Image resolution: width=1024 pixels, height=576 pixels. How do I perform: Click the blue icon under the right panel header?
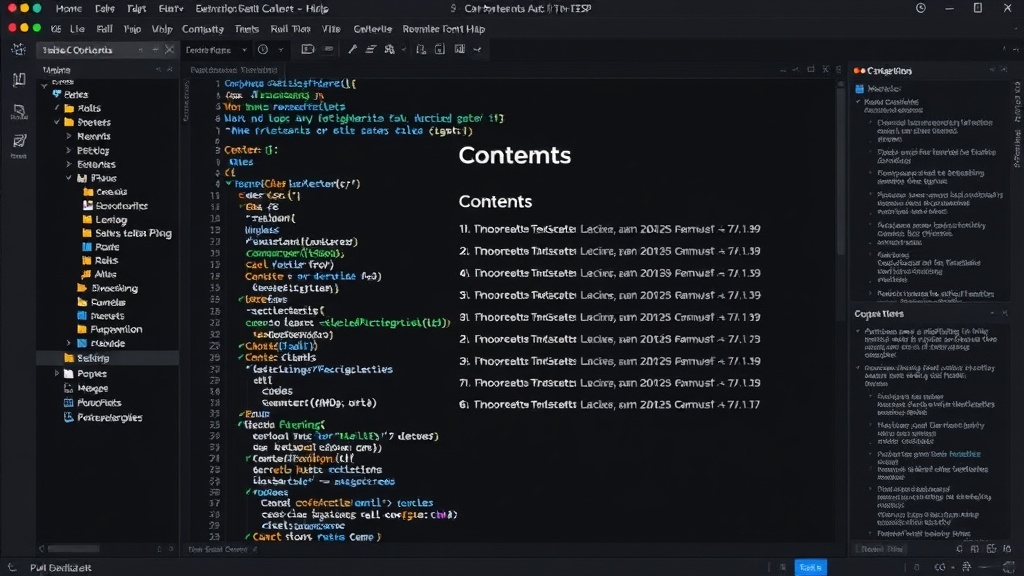click(859, 89)
